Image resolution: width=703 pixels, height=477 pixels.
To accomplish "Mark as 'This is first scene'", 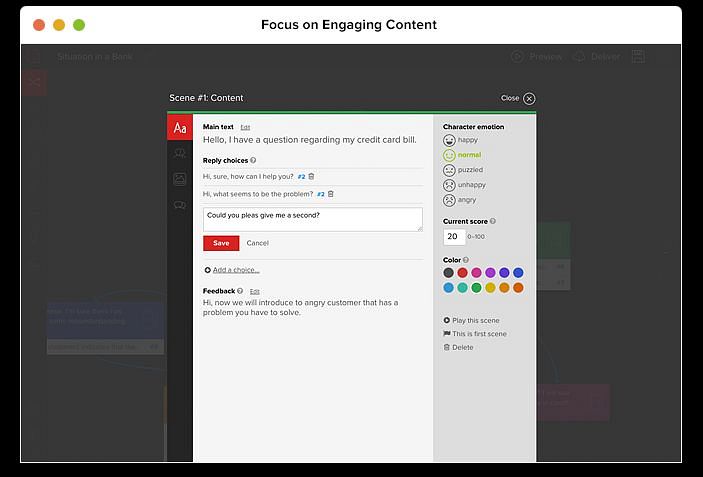I will coord(475,334).
